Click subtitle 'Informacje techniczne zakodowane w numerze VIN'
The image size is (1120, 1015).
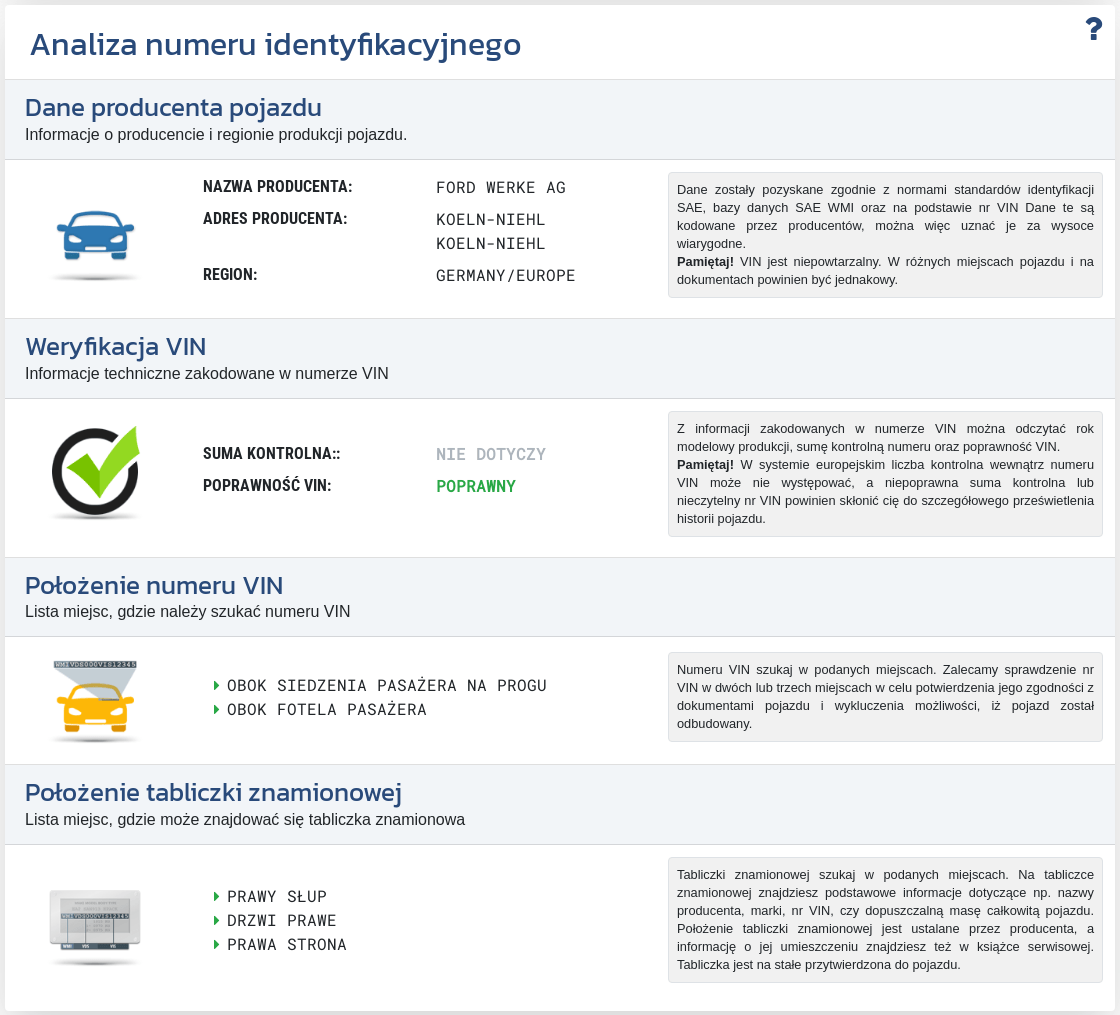click(x=206, y=374)
